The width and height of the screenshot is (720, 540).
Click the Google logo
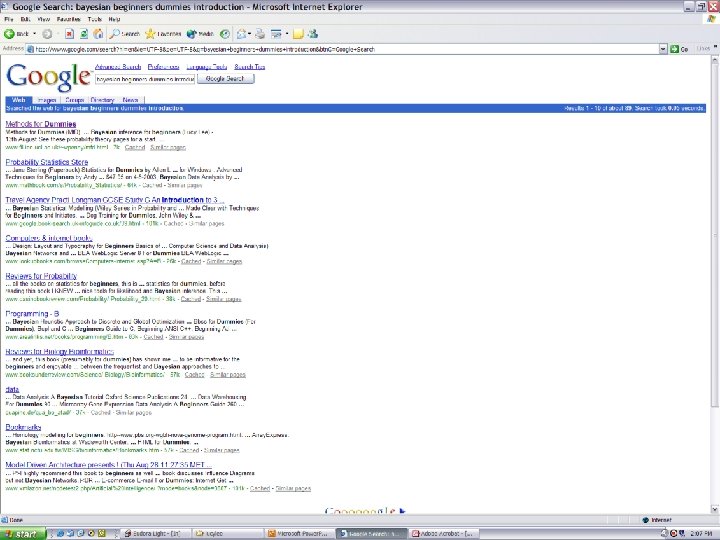coord(48,76)
